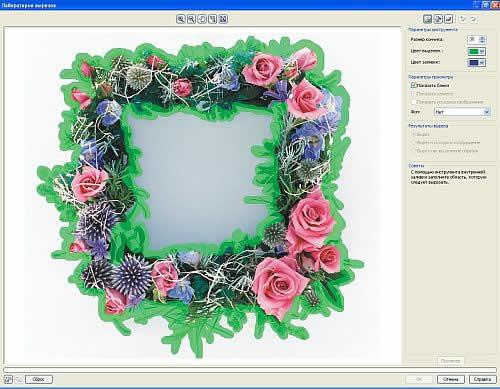Click the Справка help button
Image resolution: width=500 pixels, height=389 pixels.
pyautogui.click(x=482, y=379)
